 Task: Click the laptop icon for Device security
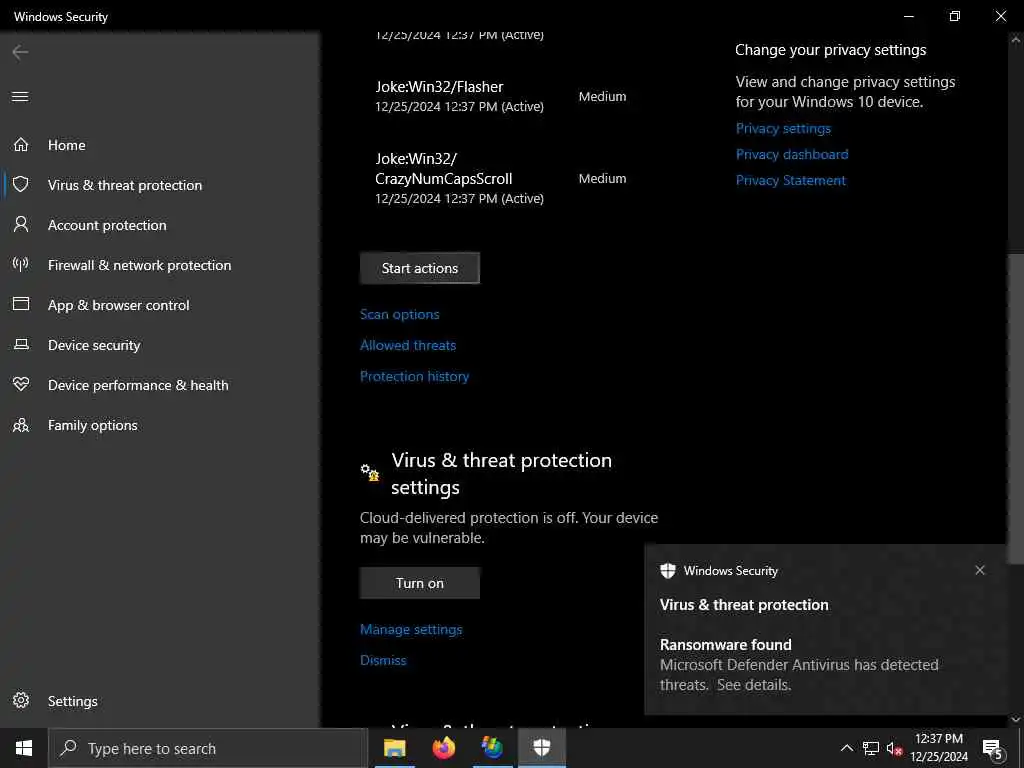tap(21, 344)
